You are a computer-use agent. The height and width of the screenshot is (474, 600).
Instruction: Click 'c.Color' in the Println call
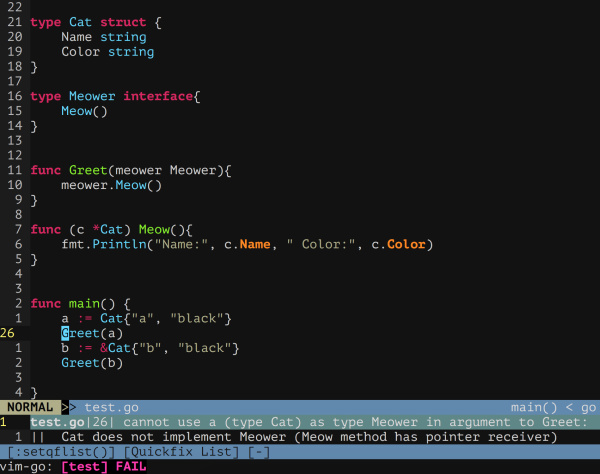[x=398, y=245]
